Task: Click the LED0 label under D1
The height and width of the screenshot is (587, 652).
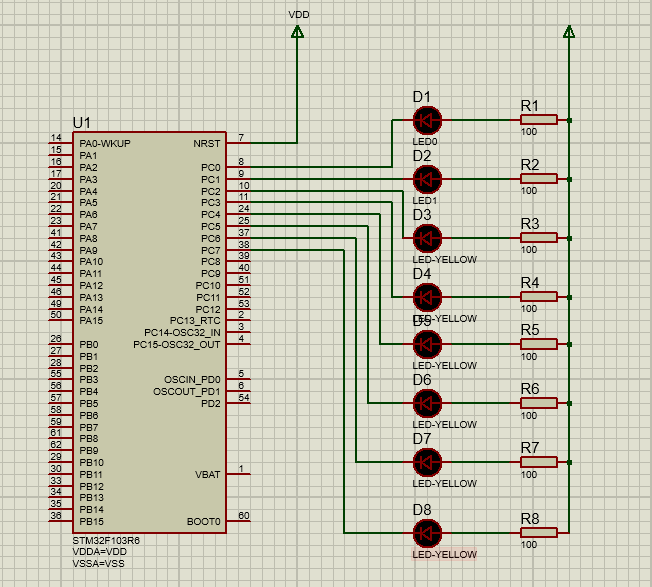Action: (425, 142)
